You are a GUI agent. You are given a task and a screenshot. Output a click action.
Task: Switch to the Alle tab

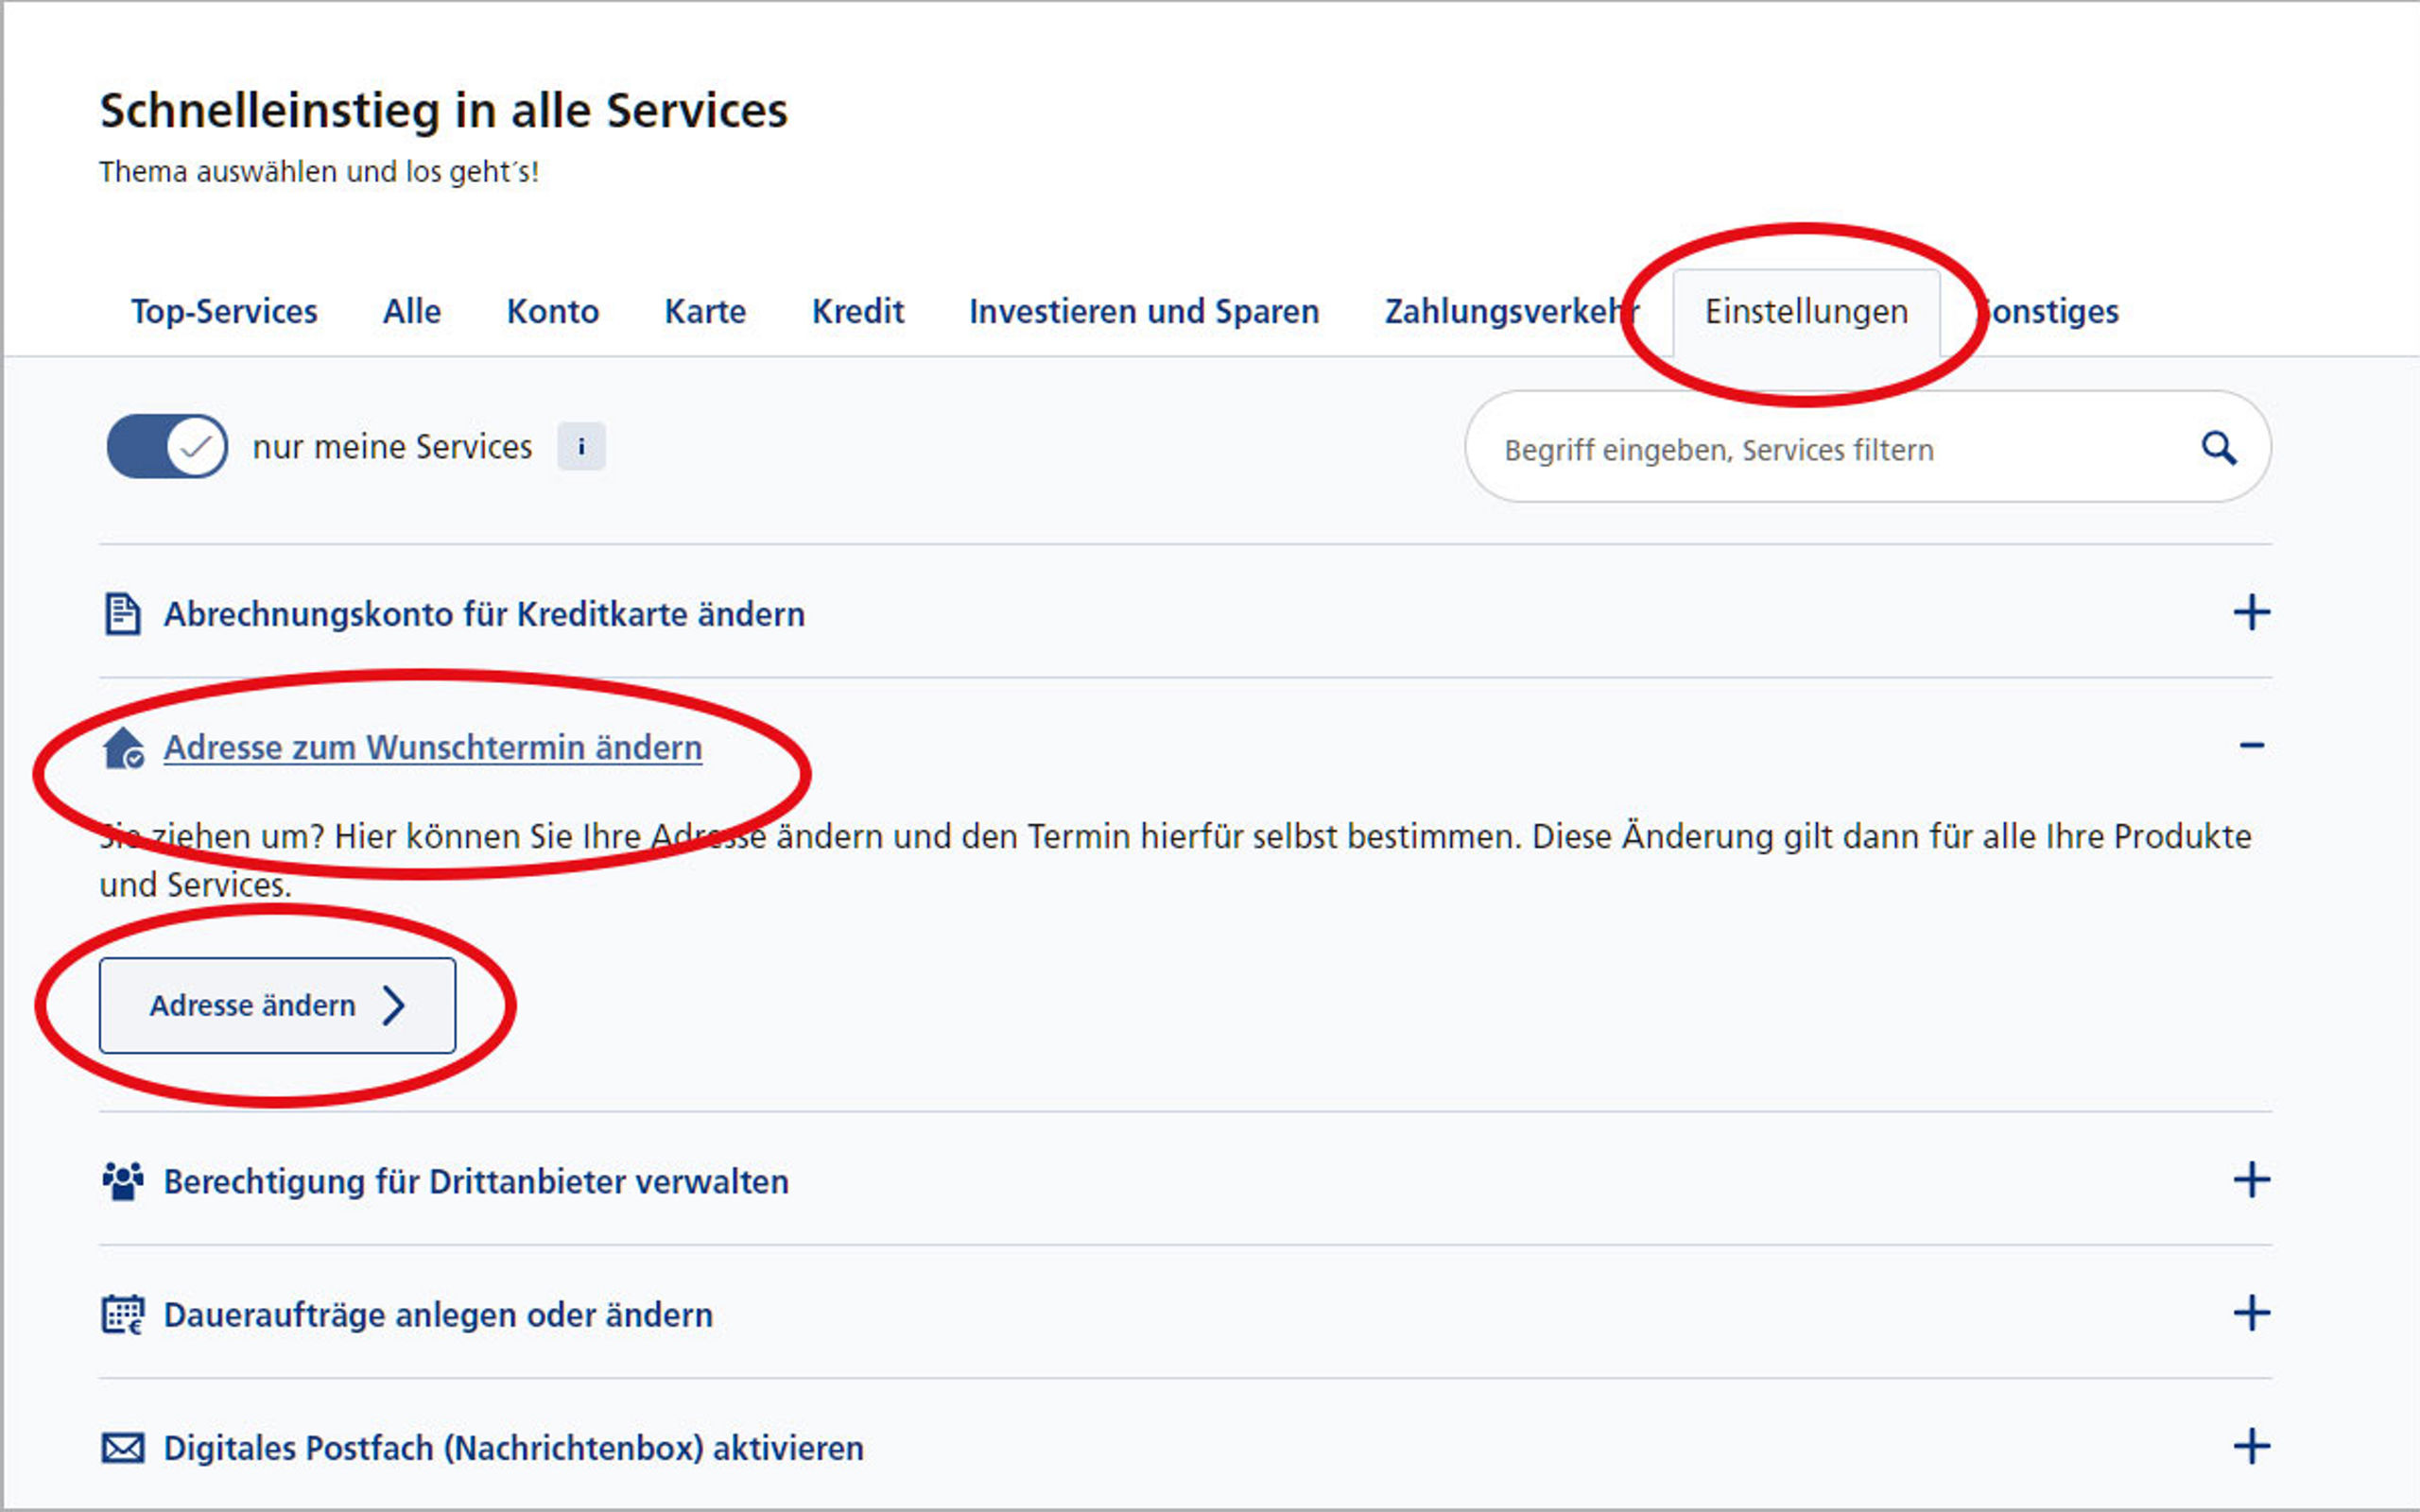click(x=411, y=312)
